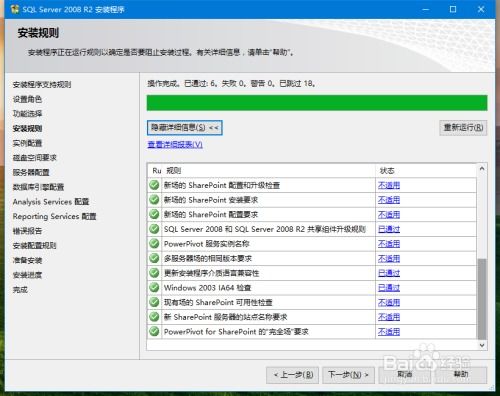Select 功能选择 step in sidebar
This screenshot has height=396, width=500.
tap(27, 114)
